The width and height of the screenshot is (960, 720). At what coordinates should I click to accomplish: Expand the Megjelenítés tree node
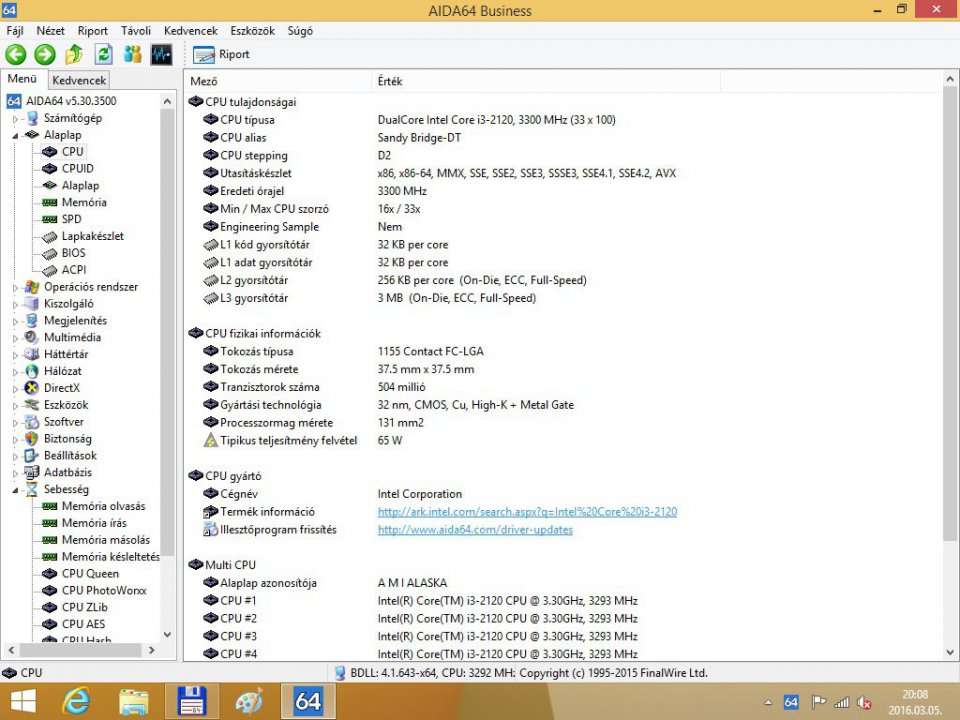click(x=15, y=321)
